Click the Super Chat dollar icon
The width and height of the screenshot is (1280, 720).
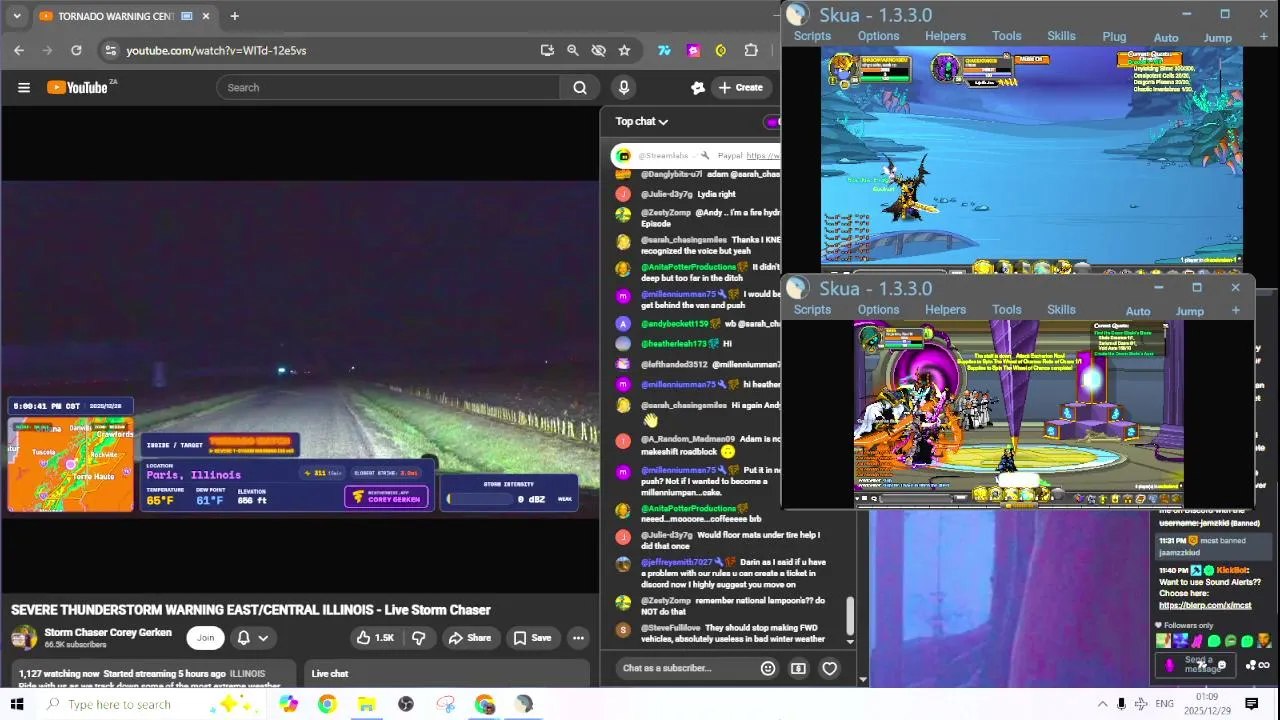798,668
